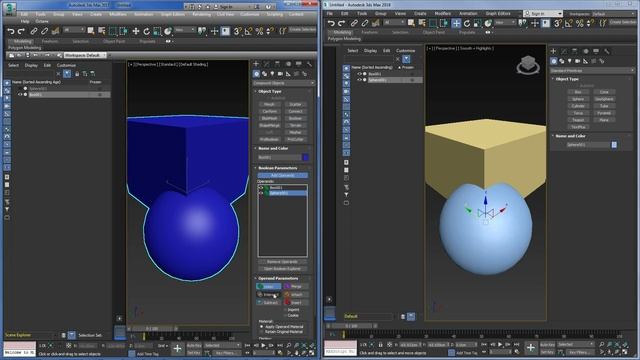Click Cameras category icon in left command panel
640x360 pixels.
[280, 74]
